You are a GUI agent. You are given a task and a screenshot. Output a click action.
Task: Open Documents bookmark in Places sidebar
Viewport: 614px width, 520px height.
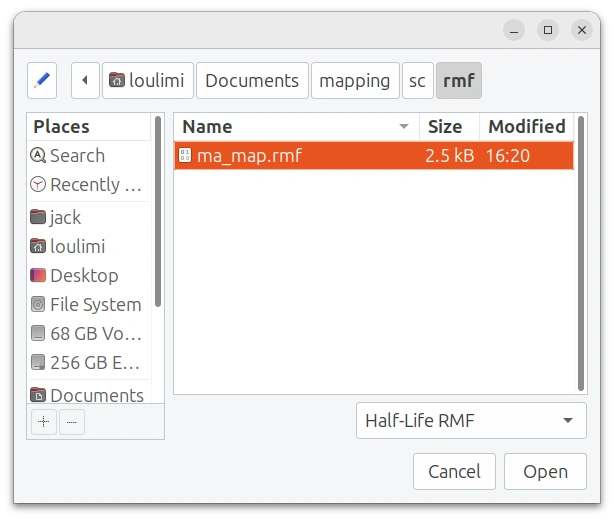(89, 395)
